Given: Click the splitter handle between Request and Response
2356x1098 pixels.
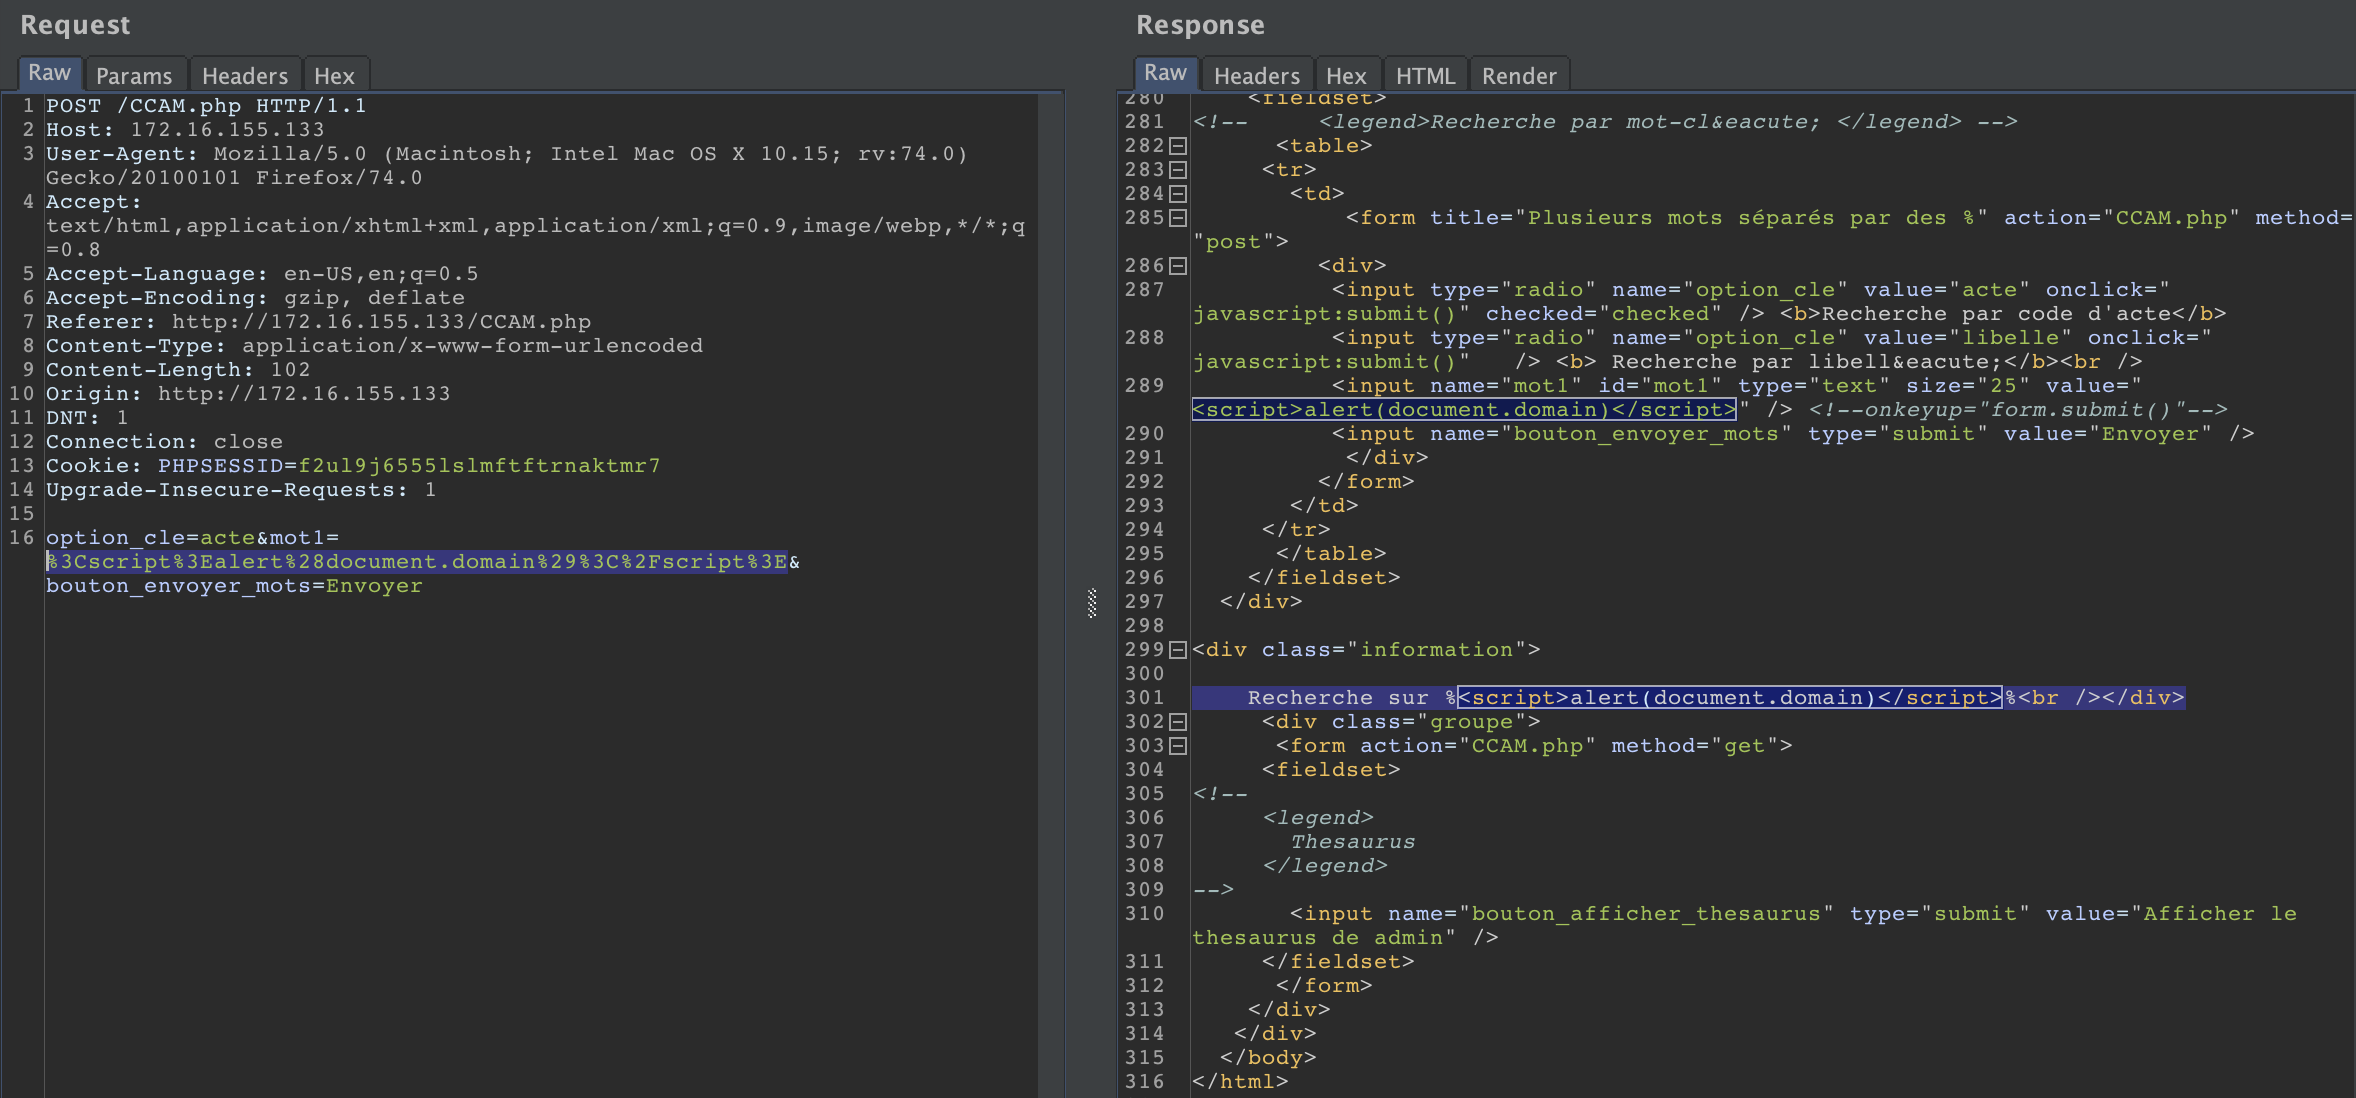Looking at the screenshot, I should tap(1091, 603).
